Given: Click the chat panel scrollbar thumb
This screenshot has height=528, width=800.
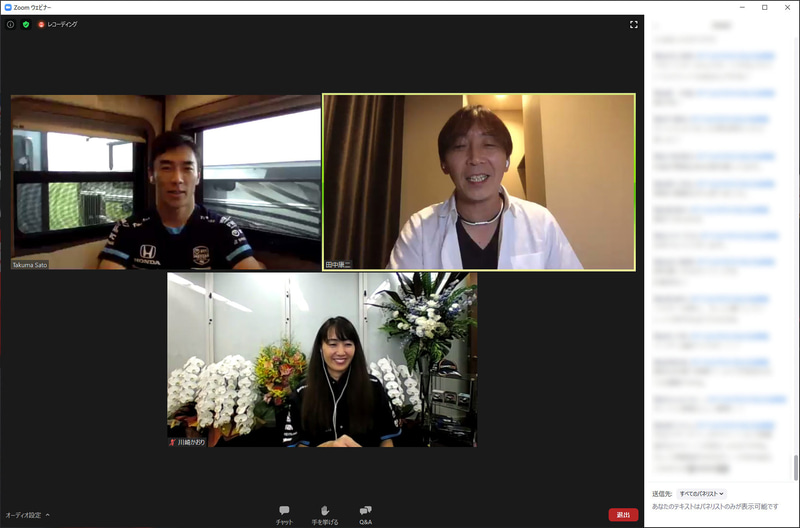Looking at the screenshot, I should coord(795,467).
